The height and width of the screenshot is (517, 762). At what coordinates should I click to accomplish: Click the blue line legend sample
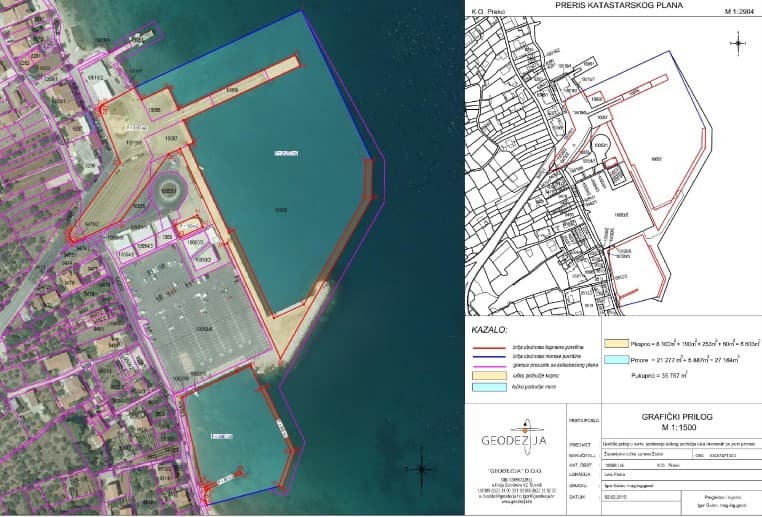[489, 357]
